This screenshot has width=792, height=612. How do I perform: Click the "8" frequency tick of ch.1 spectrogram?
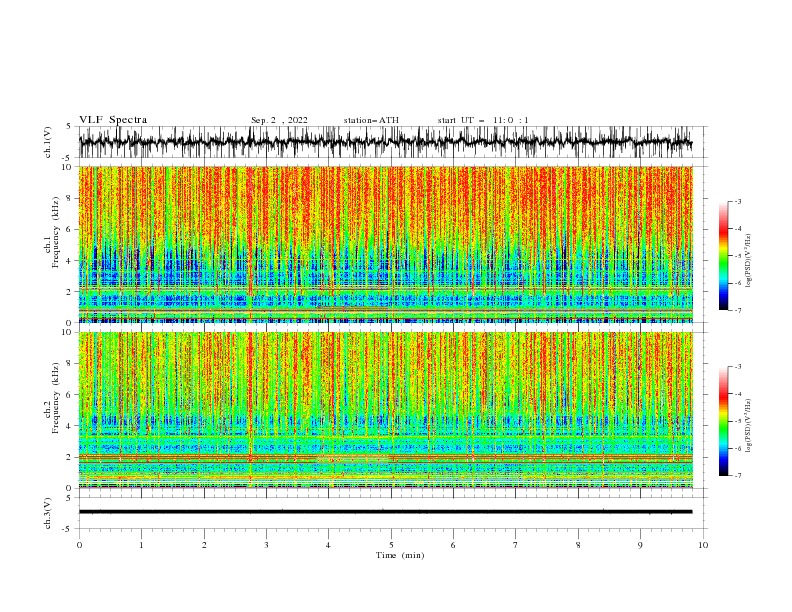click(x=70, y=198)
